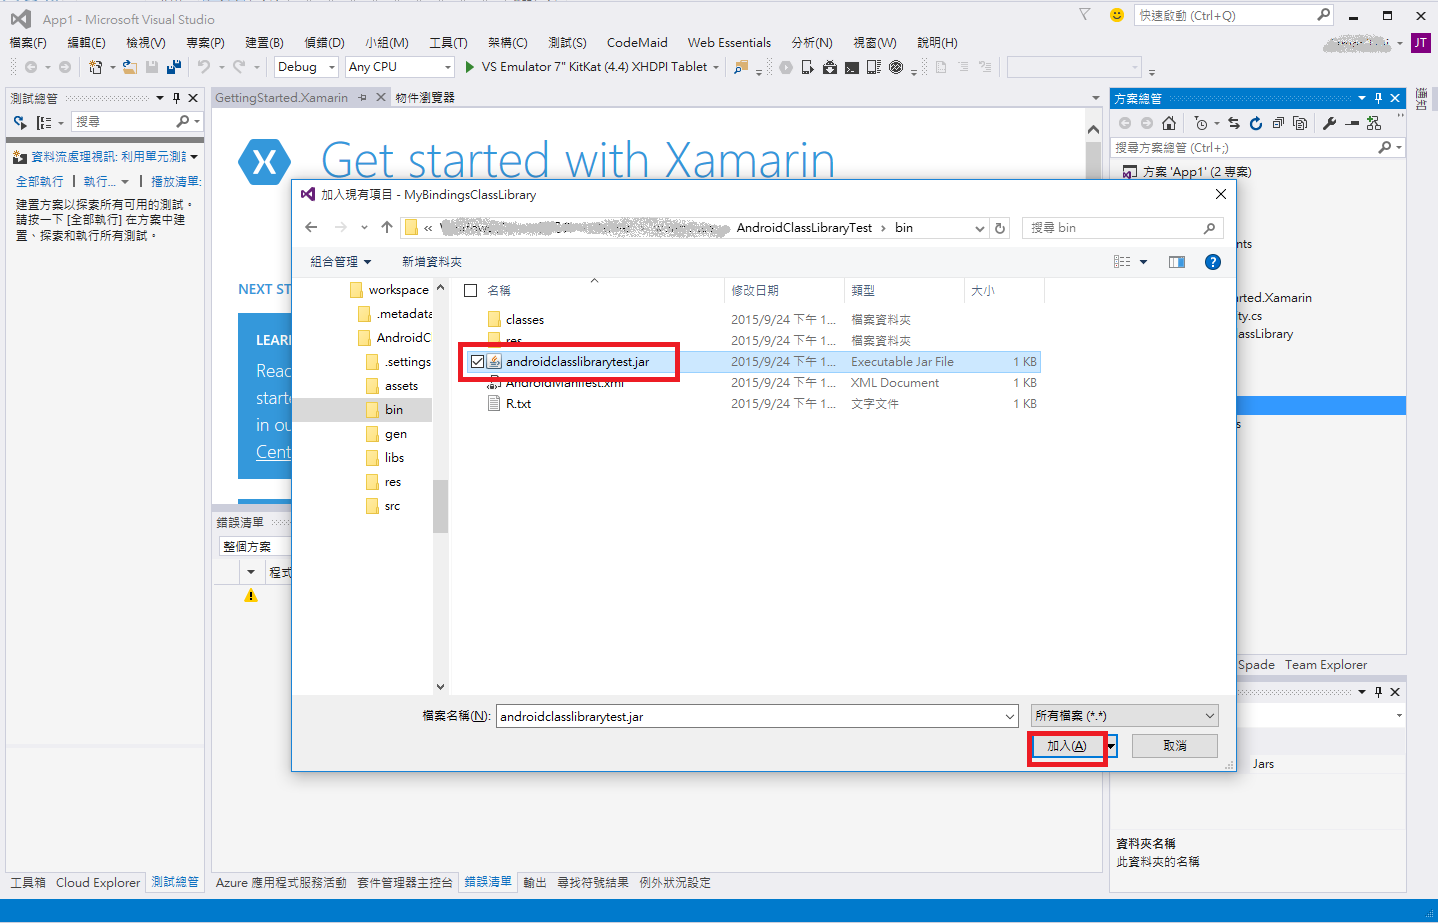Switch to the 物件瀏覽器 tab
Screen dimensions: 1439x923
(x=425, y=97)
